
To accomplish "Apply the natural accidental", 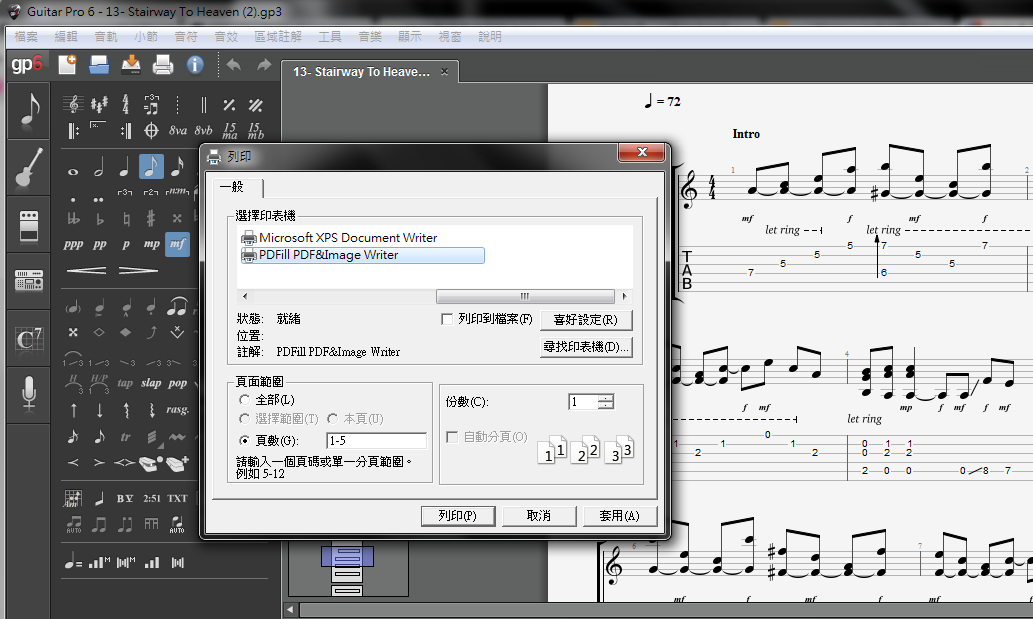I will (125, 218).
